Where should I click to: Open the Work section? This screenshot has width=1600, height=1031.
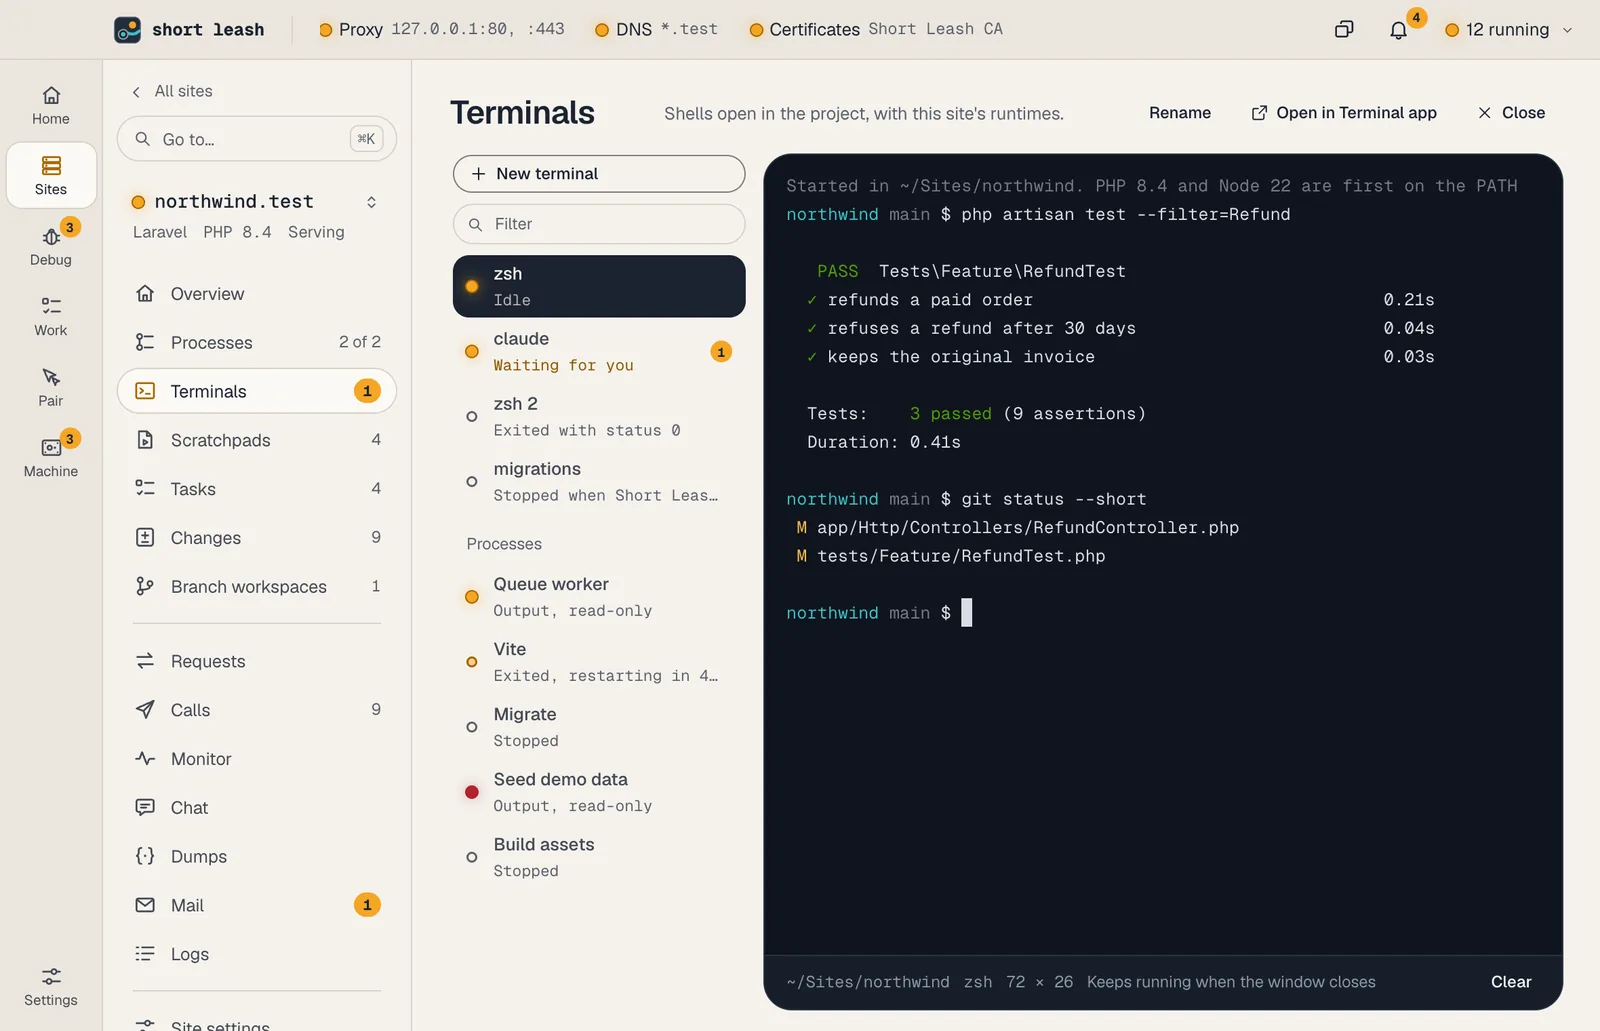(x=51, y=317)
